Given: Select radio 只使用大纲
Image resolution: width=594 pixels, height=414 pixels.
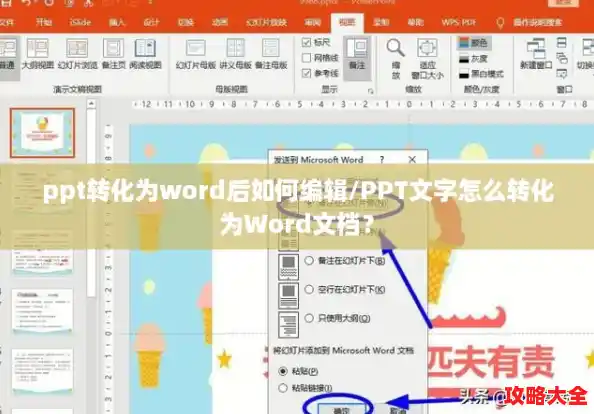Looking at the screenshot, I should 309,318.
